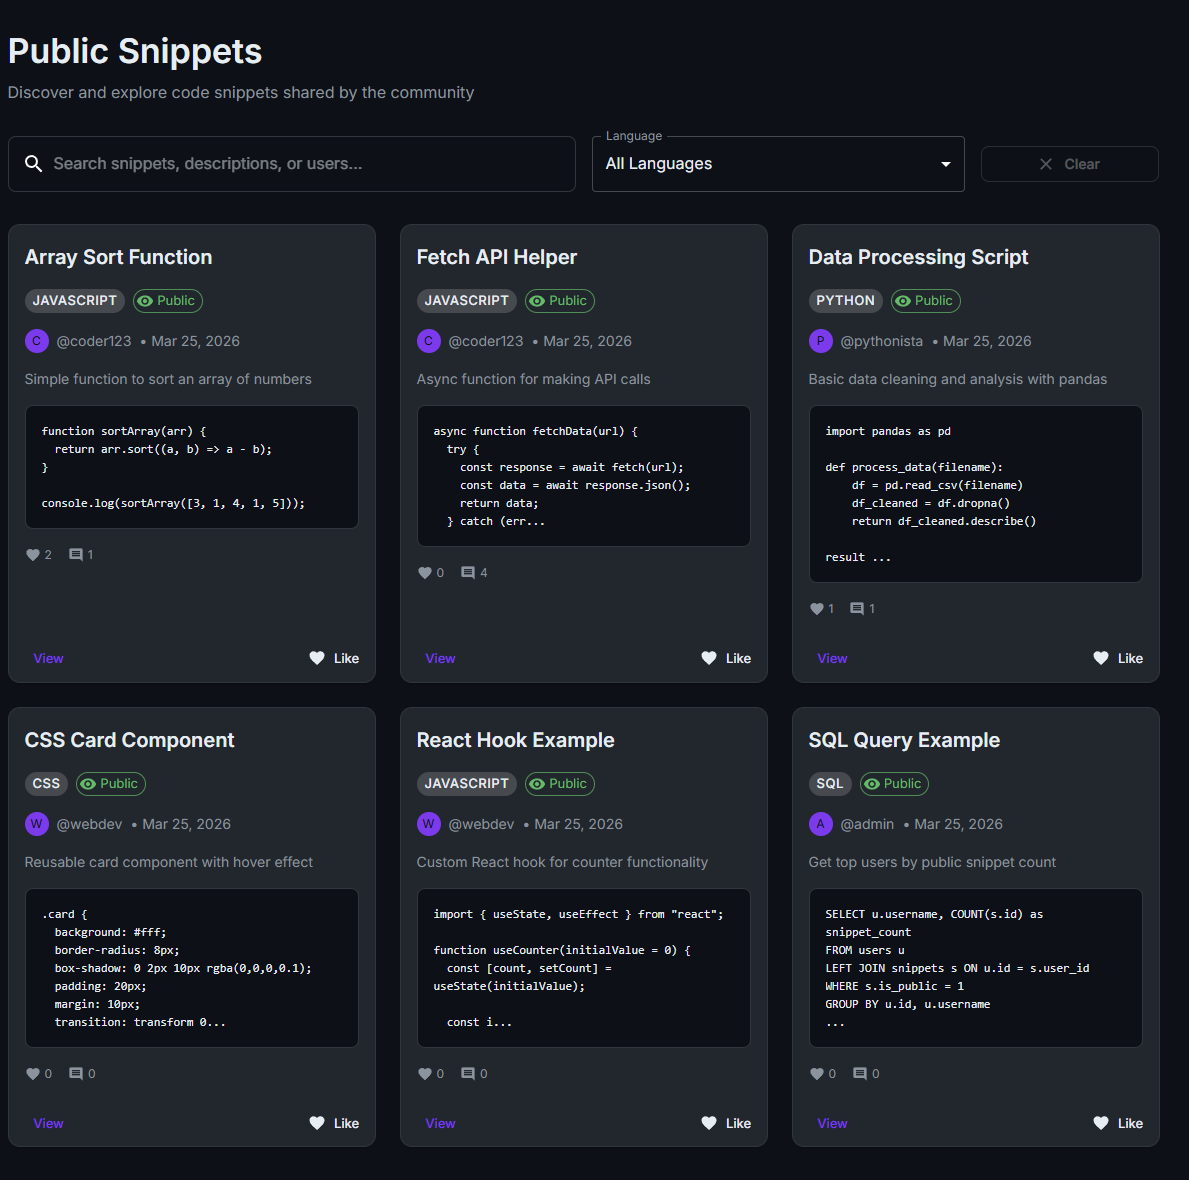Open the React Hook Example title
The width and height of the screenshot is (1189, 1180).
516,740
